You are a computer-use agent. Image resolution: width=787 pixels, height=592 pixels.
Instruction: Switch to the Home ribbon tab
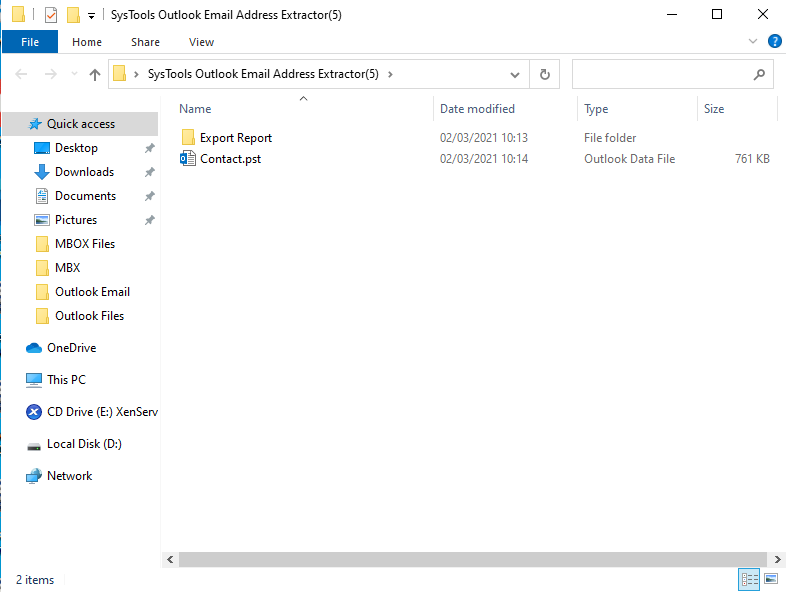click(87, 42)
